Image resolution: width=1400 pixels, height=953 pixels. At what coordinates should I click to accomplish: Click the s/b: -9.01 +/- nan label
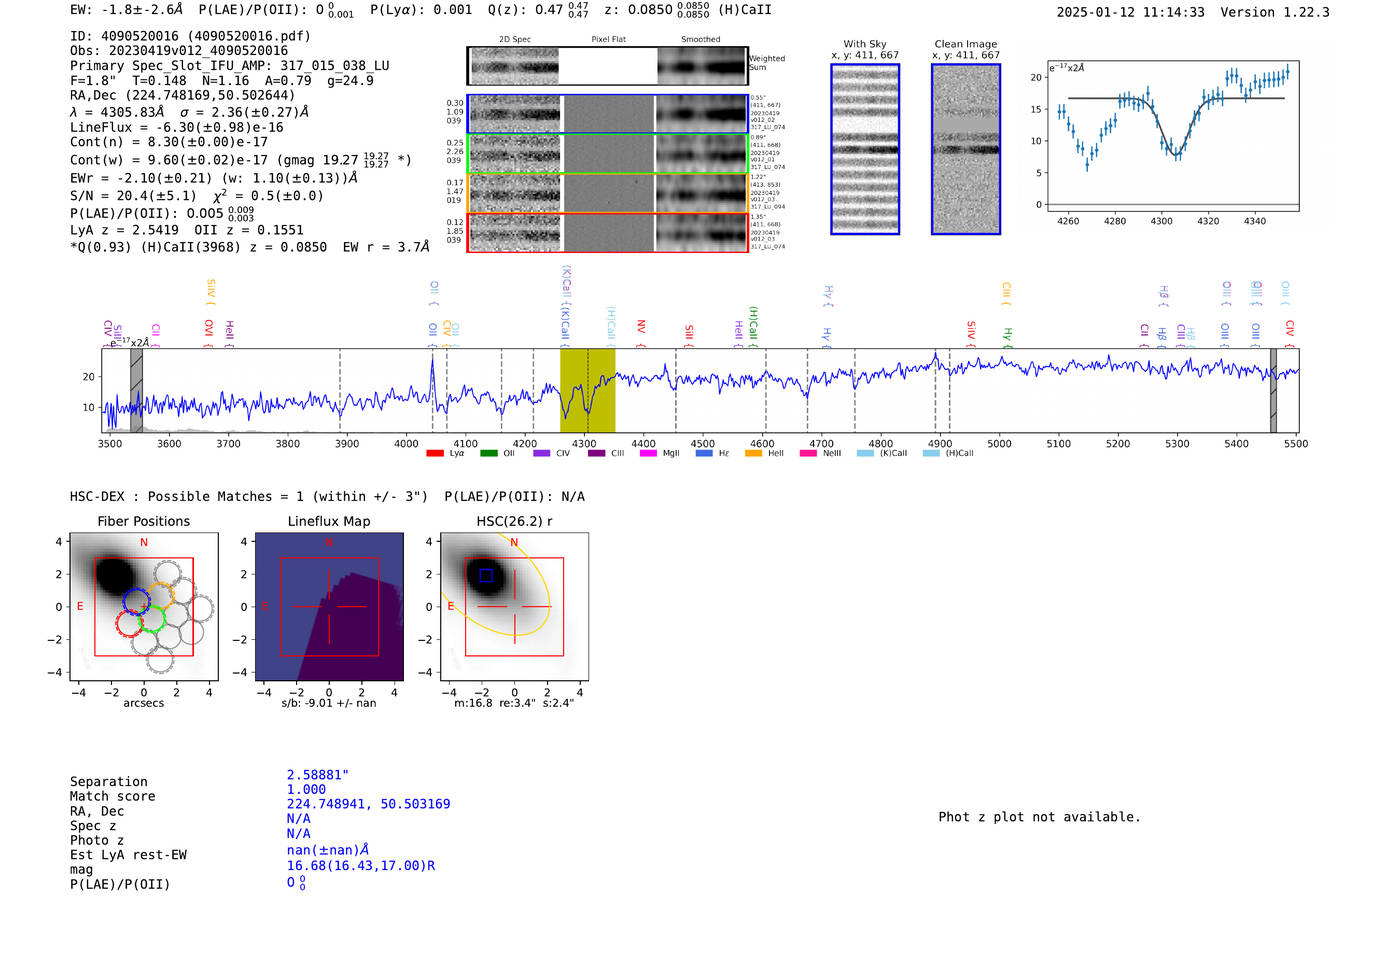(x=329, y=703)
